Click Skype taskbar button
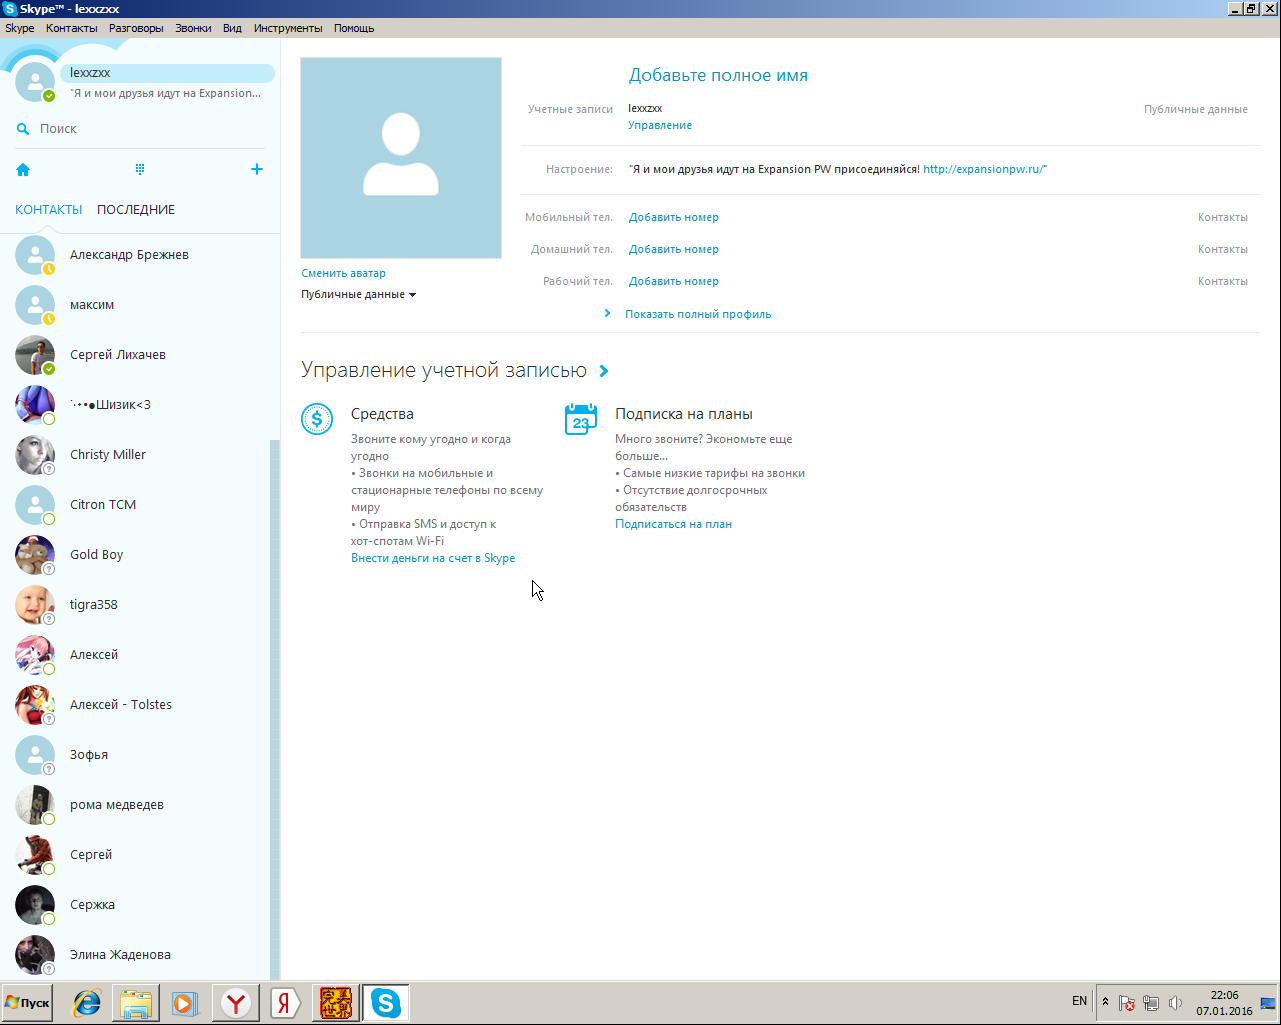Screen dimensions: 1281x1025 tap(385, 1003)
